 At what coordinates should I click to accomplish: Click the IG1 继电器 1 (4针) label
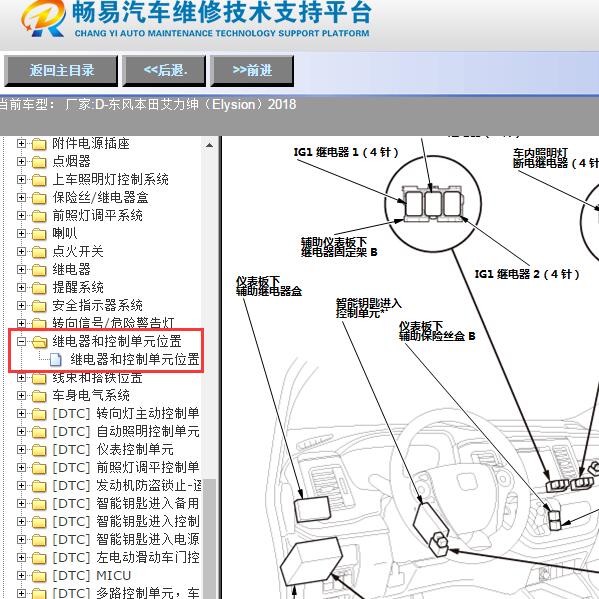point(346,152)
